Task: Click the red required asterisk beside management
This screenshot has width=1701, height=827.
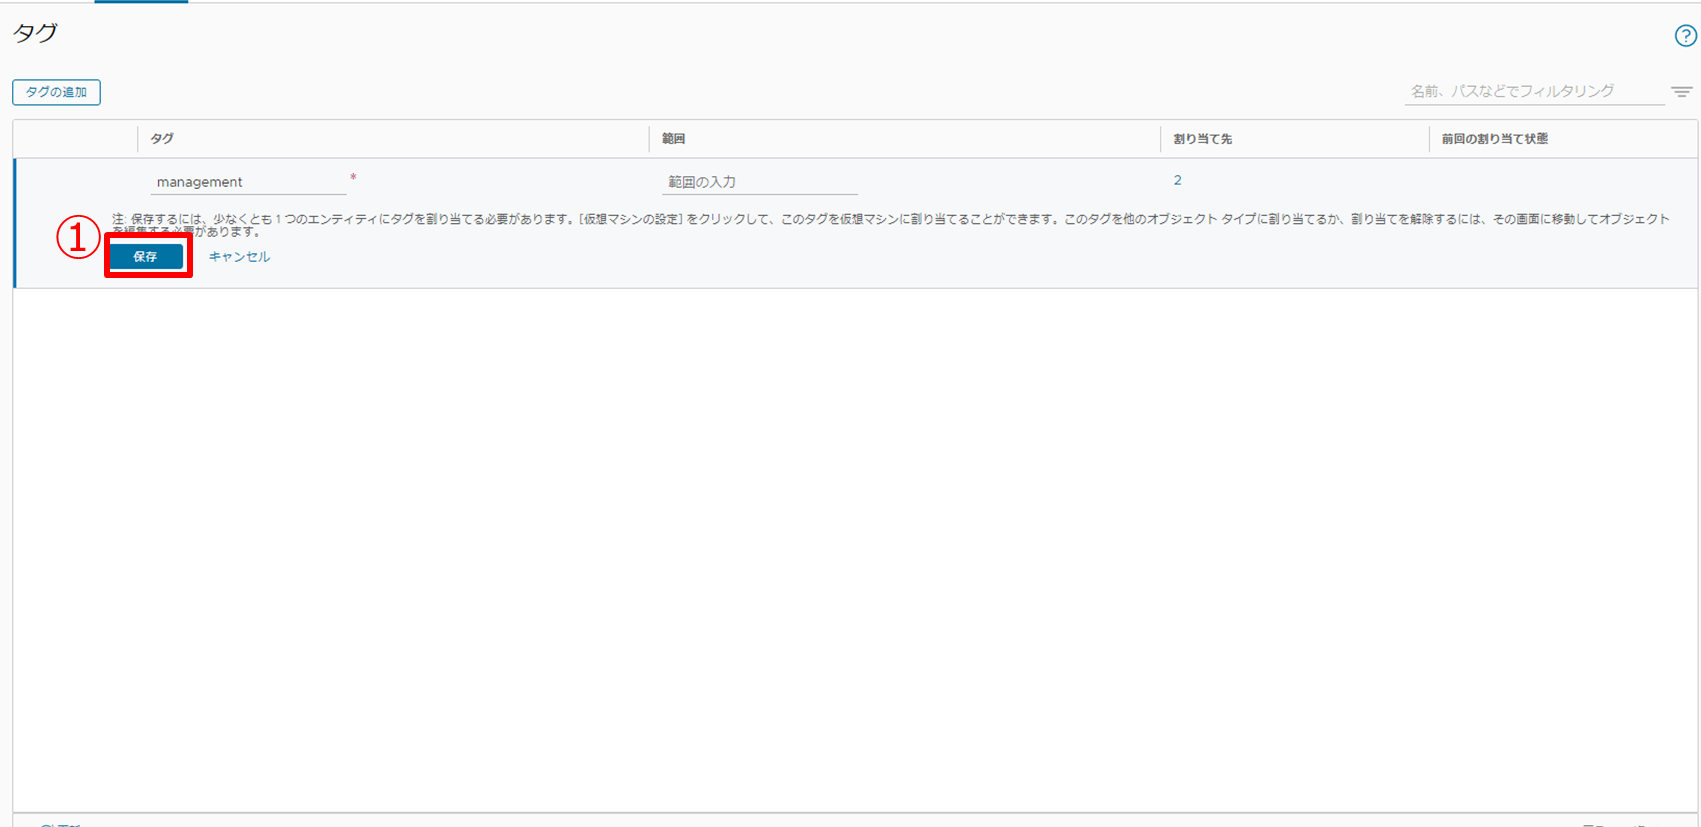Action: click(x=353, y=177)
